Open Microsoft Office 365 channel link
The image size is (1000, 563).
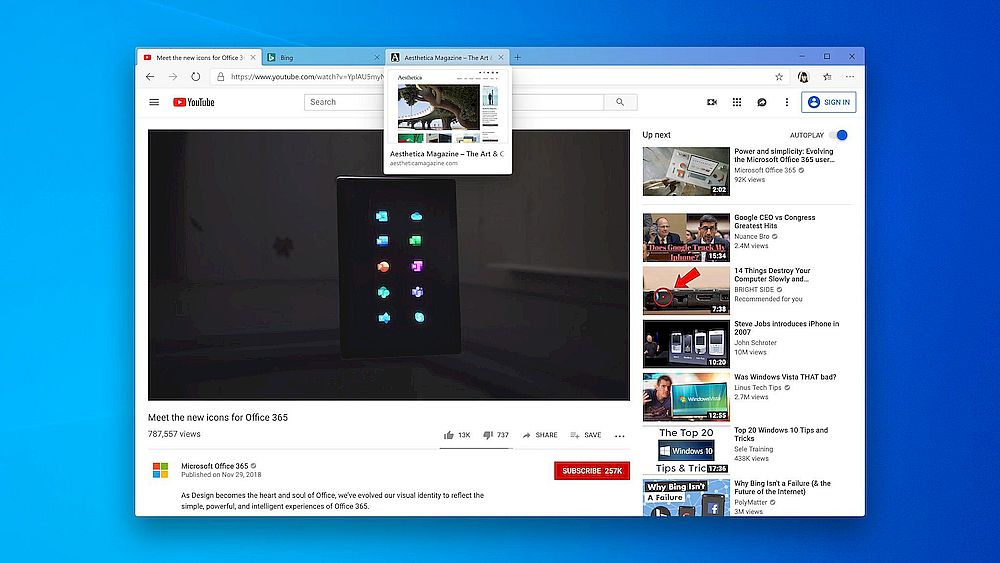pos(214,466)
